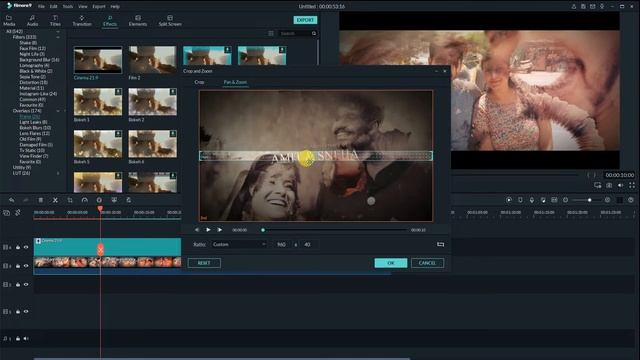Undo the last action in timeline toolbar
Screen dimensions: 640x360
pos(11,200)
